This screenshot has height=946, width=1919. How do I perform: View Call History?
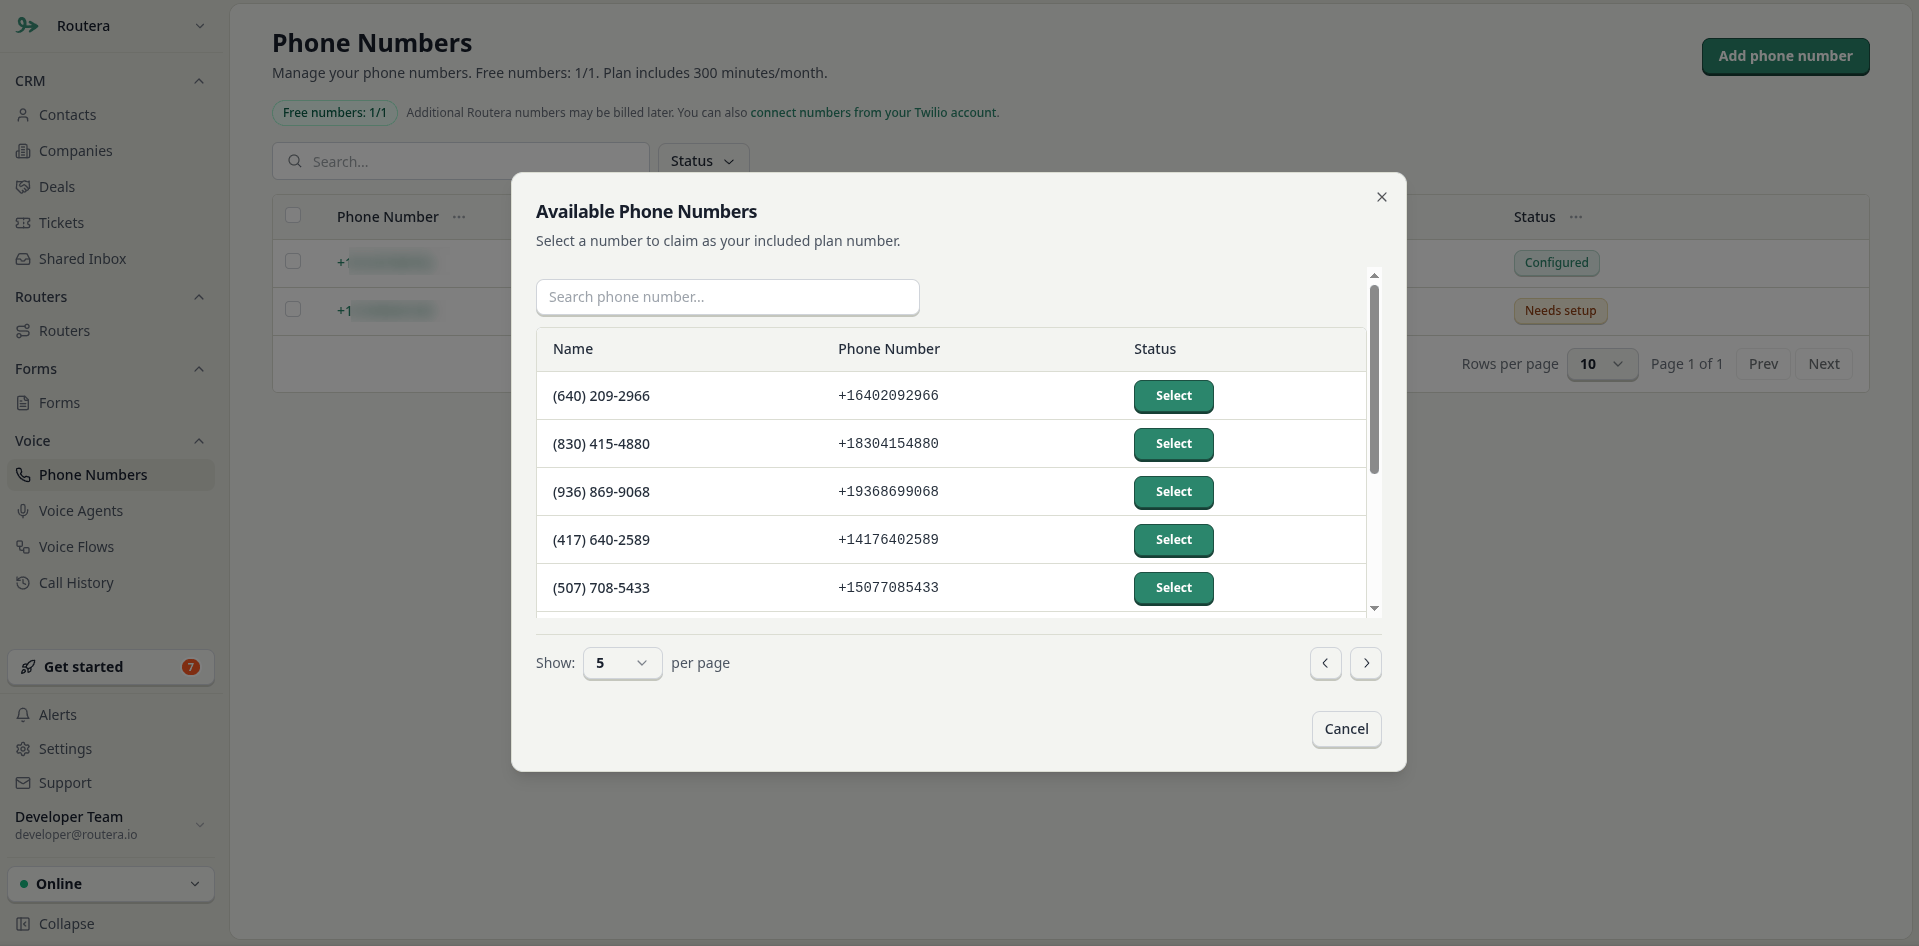pyautogui.click(x=110, y=583)
